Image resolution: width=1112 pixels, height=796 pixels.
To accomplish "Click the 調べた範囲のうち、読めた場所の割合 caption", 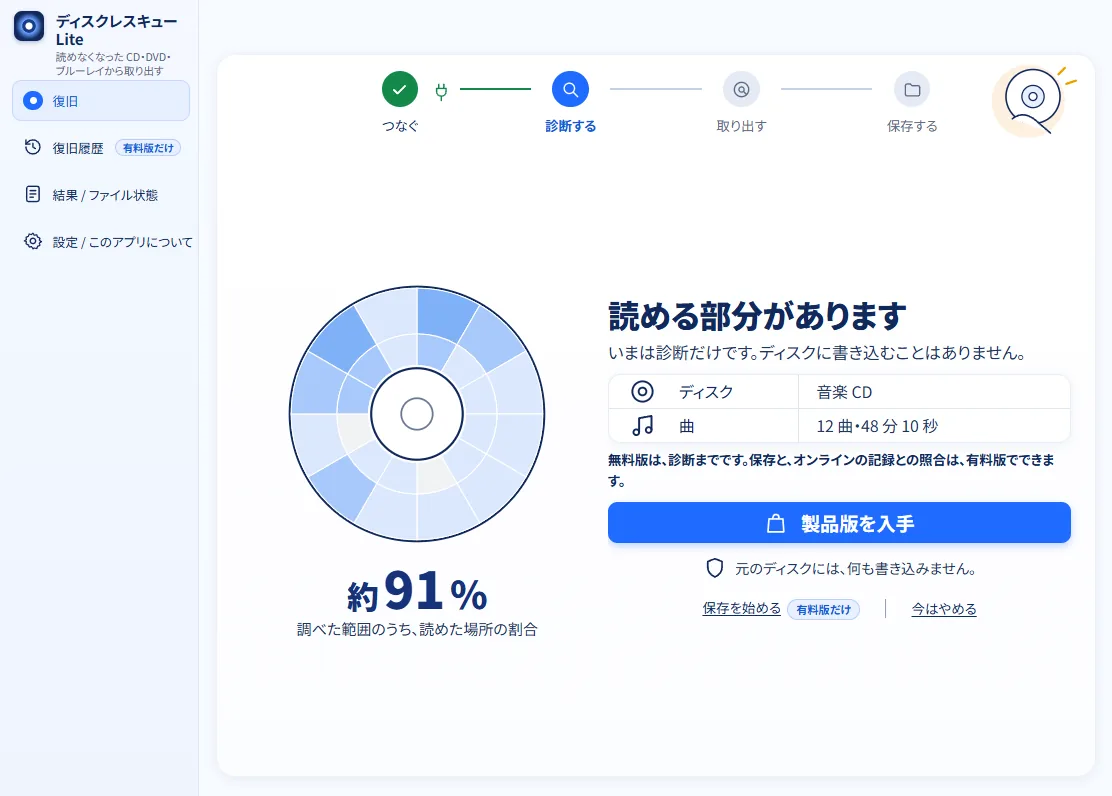I will [x=417, y=629].
